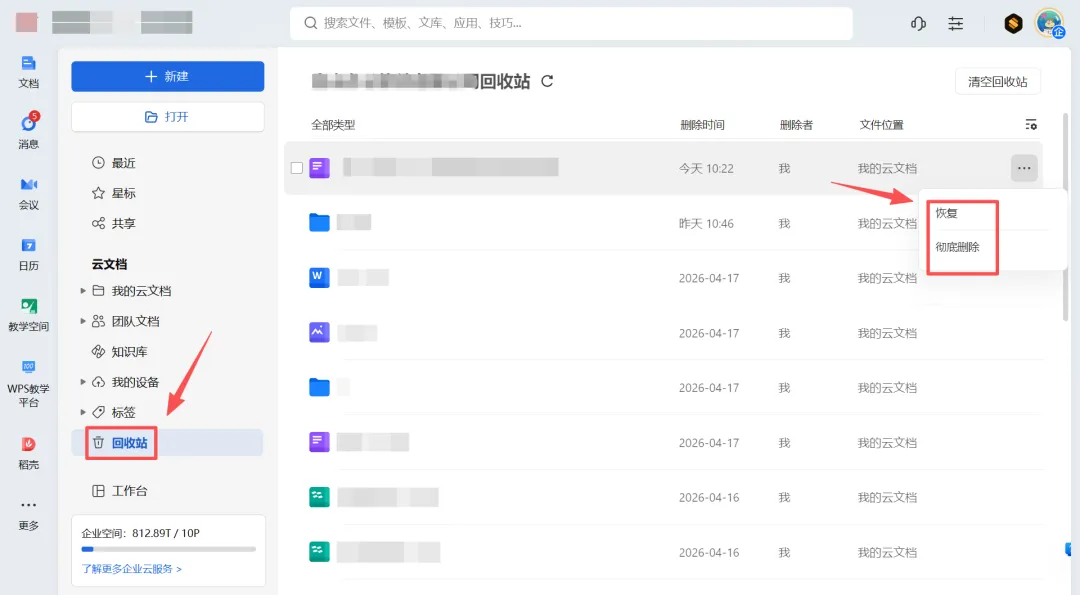Click the search files input field
The image size is (1080, 595).
pyautogui.click(x=571, y=23)
